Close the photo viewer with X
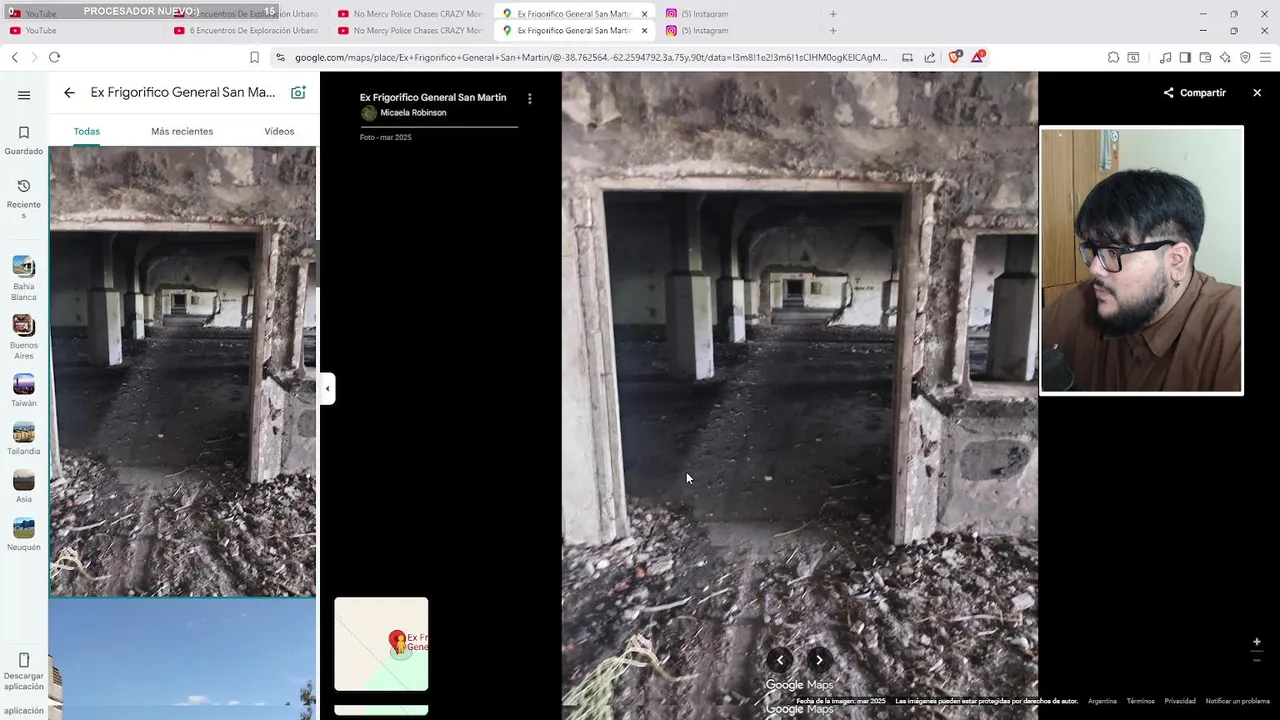This screenshot has height=720, width=1280. [1257, 92]
